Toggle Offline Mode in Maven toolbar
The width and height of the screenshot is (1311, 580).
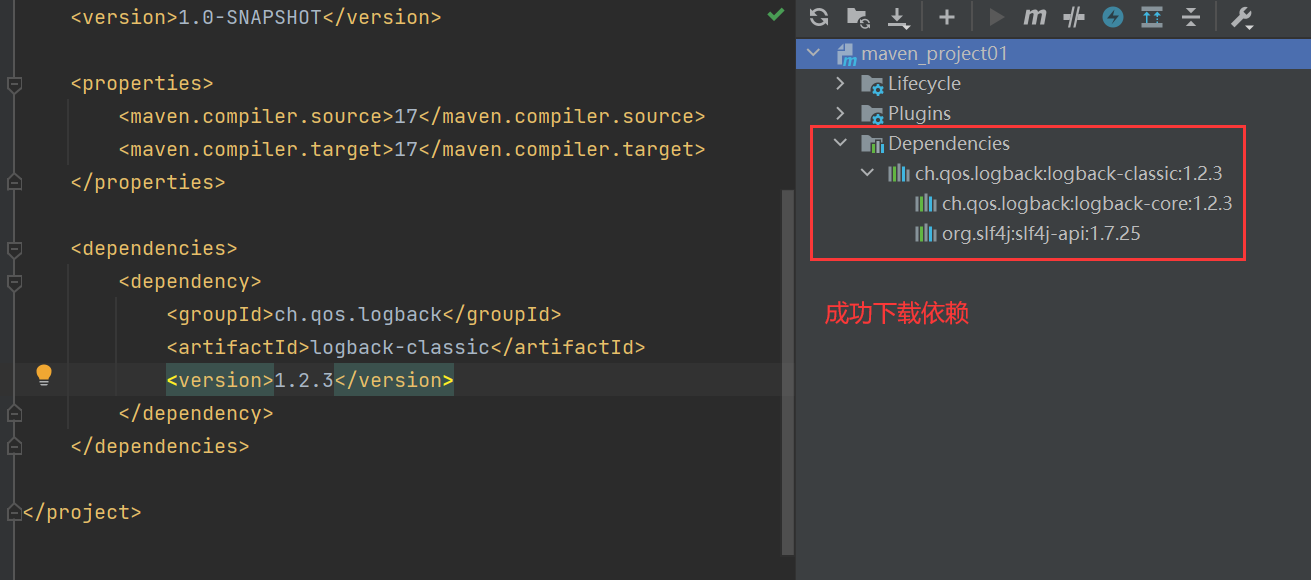1074,17
